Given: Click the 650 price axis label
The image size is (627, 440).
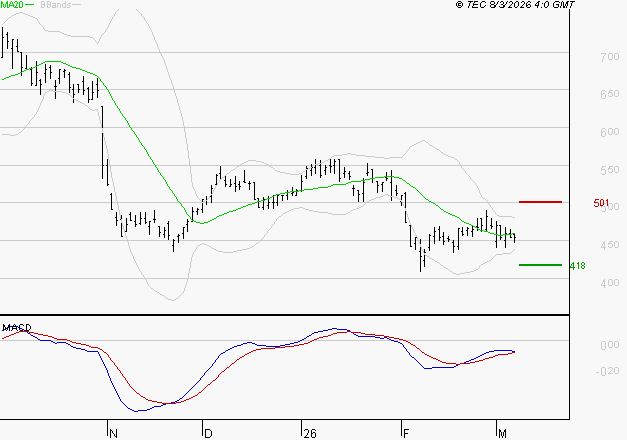Looking at the screenshot, I should tap(609, 94).
